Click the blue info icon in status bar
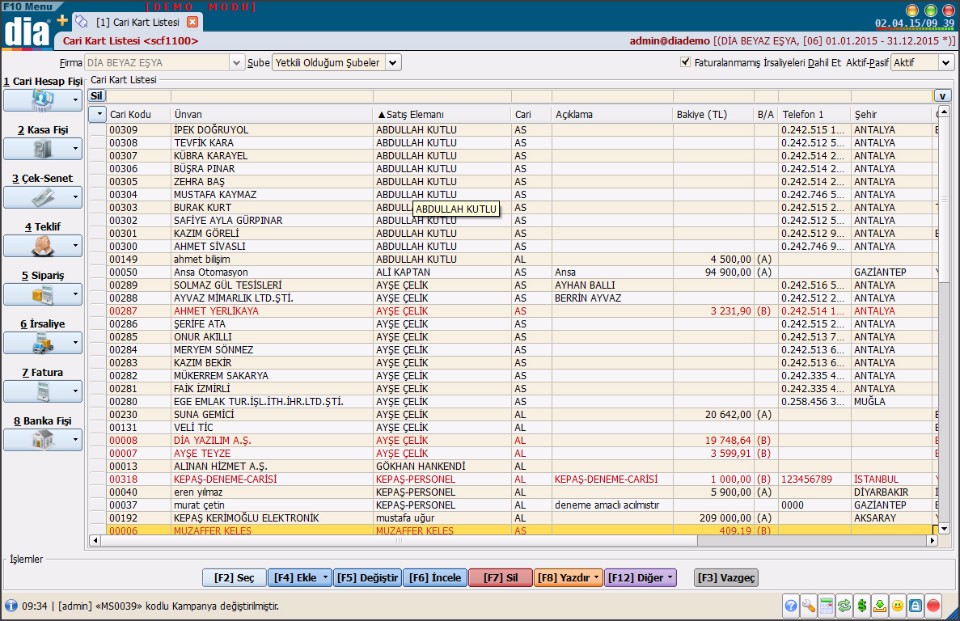The width and height of the screenshot is (960, 621). [x=11, y=606]
